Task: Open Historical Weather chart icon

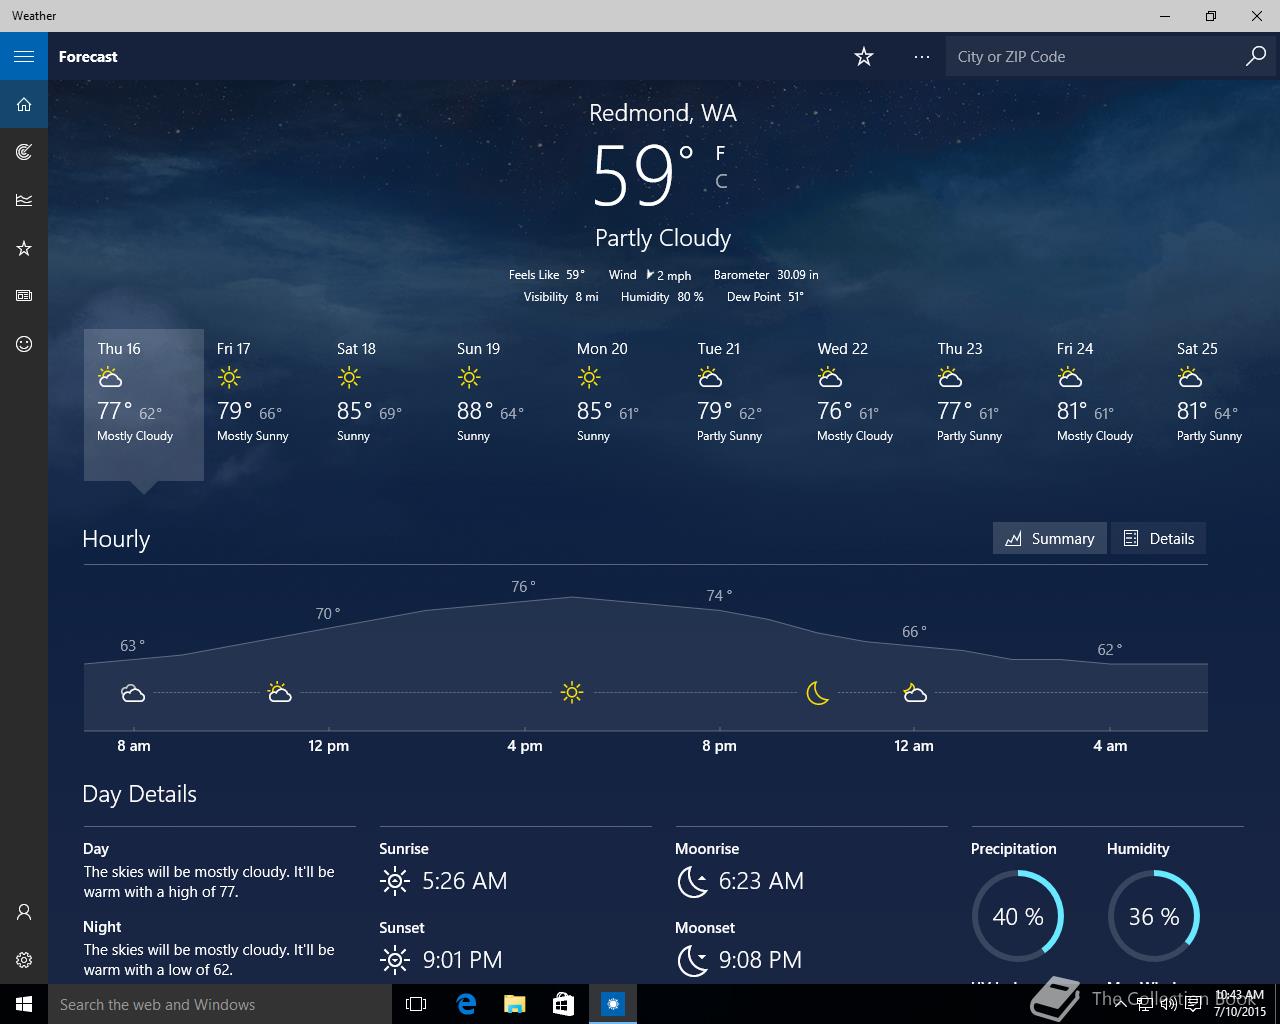Action: [24, 200]
